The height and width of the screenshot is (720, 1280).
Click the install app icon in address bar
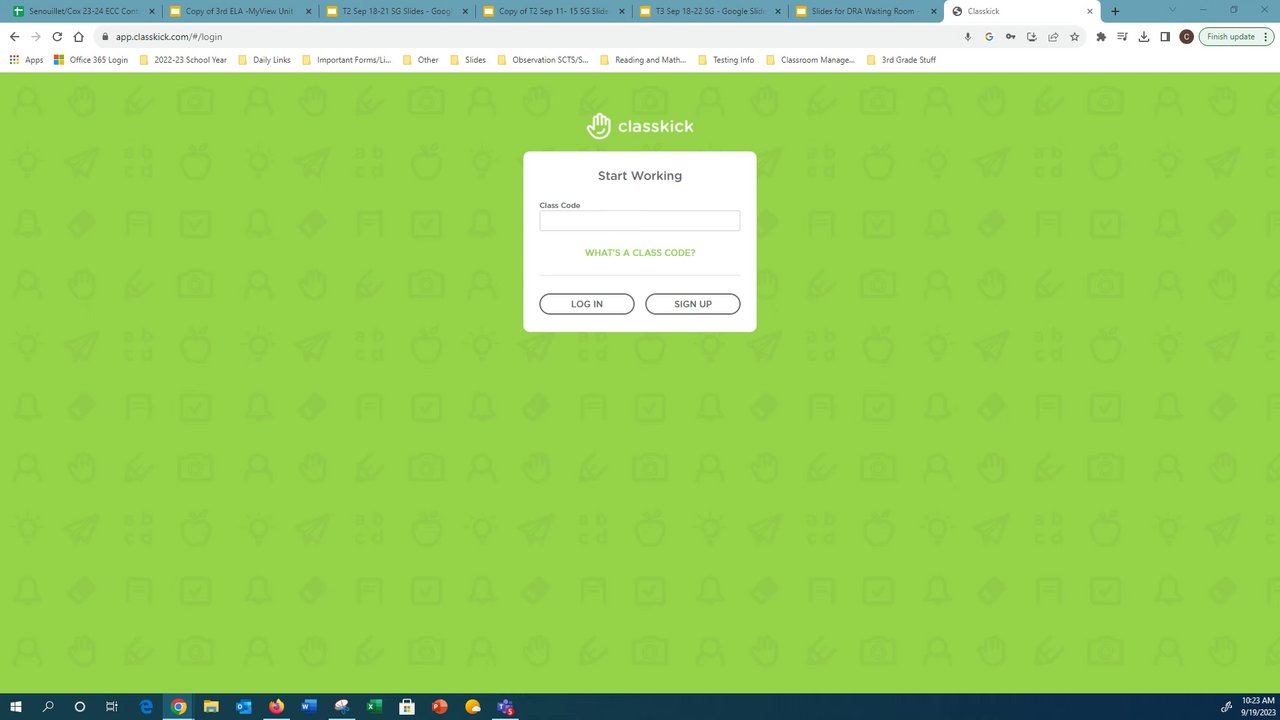click(1032, 37)
